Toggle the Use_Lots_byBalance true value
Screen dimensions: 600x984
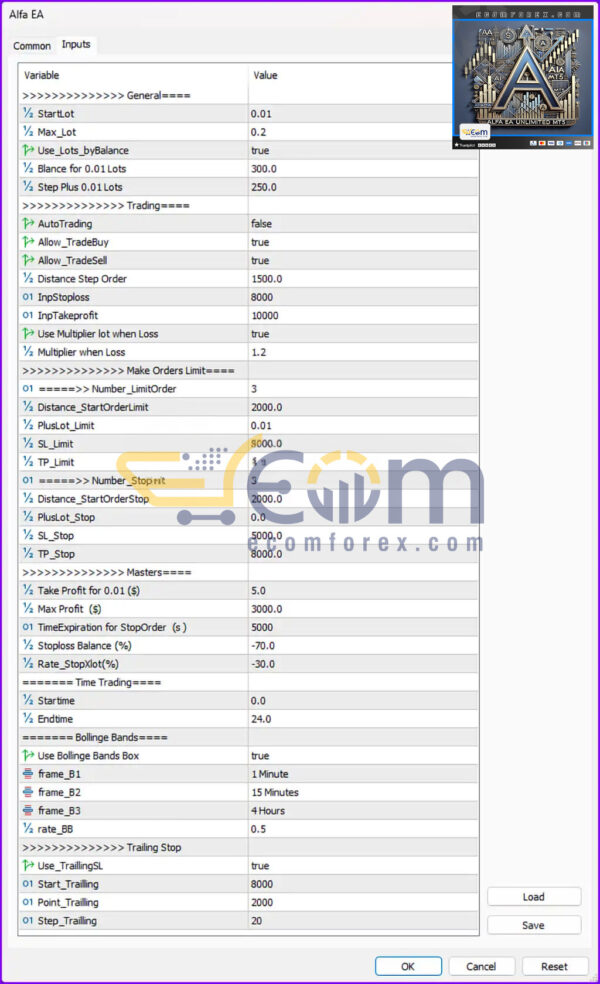click(260, 151)
